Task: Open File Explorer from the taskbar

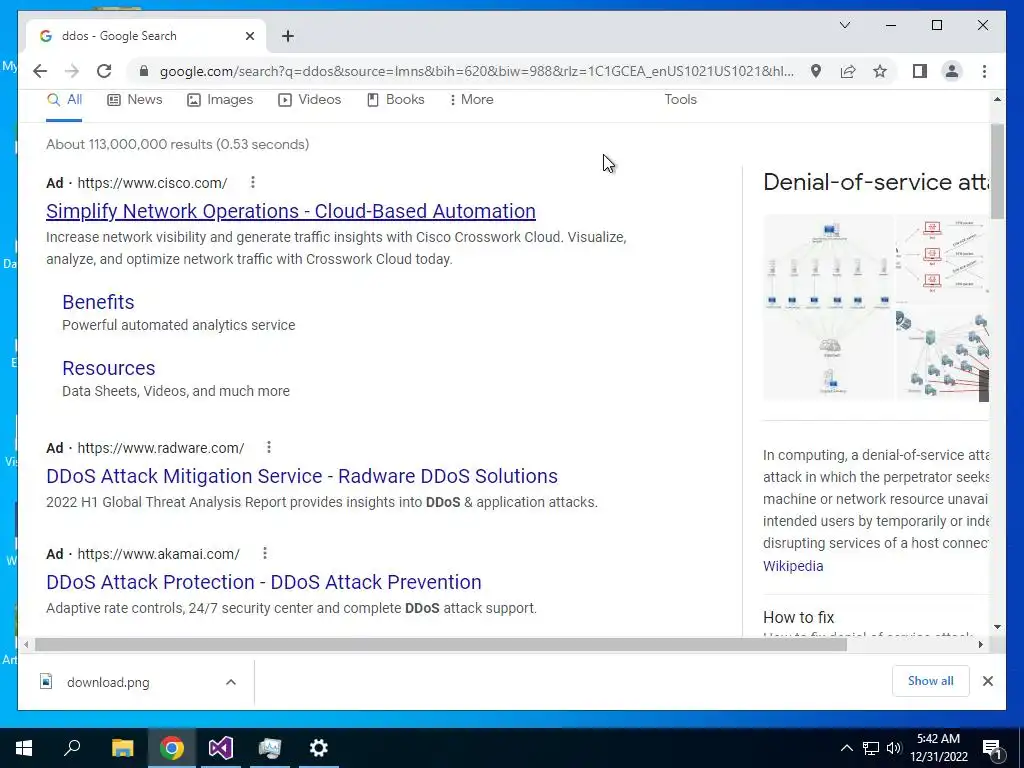Action: click(x=122, y=748)
